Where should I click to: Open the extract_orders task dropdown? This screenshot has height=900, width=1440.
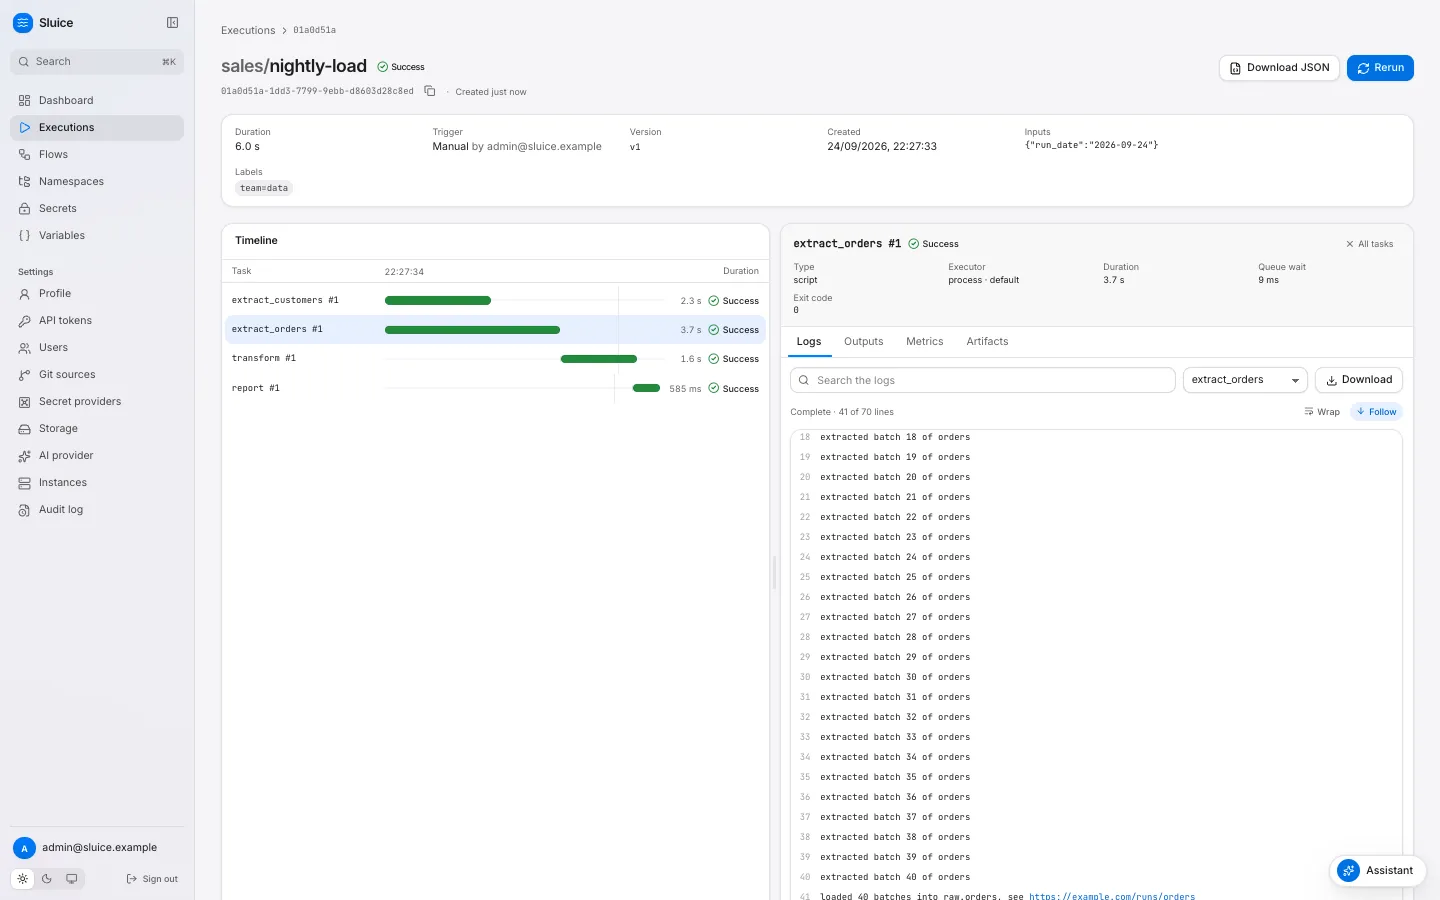(x=1245, y=380)
